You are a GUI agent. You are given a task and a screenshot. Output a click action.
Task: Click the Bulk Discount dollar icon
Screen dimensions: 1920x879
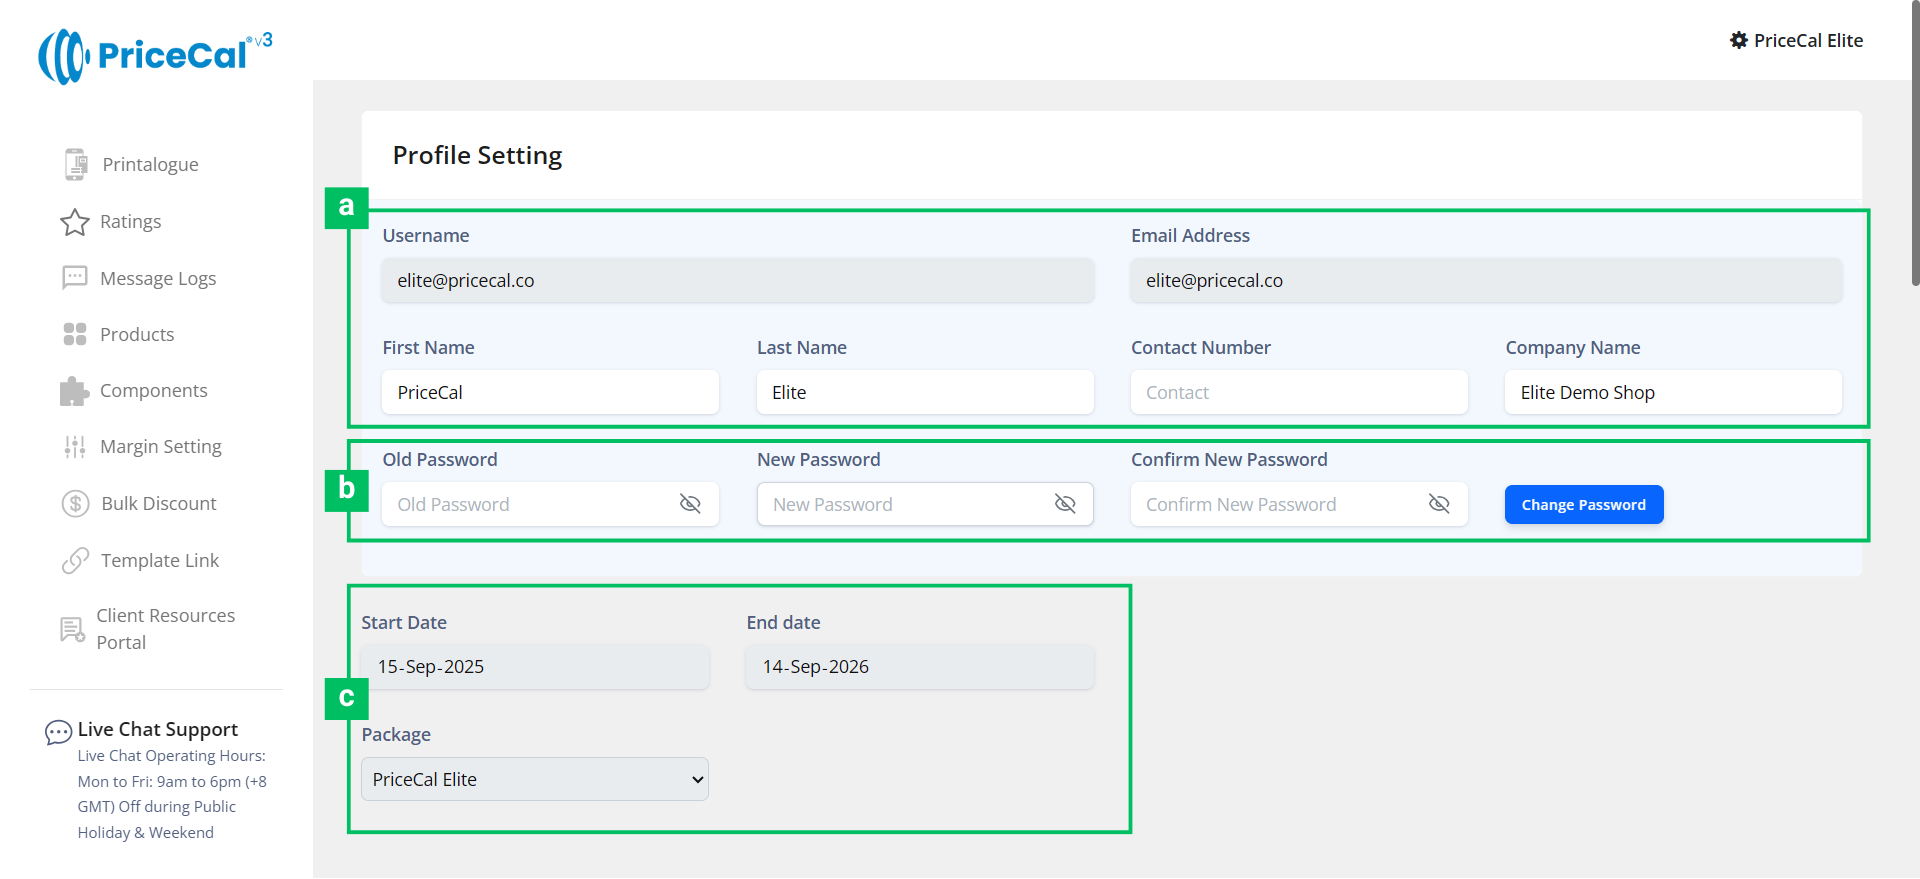(x=76, y=504)
